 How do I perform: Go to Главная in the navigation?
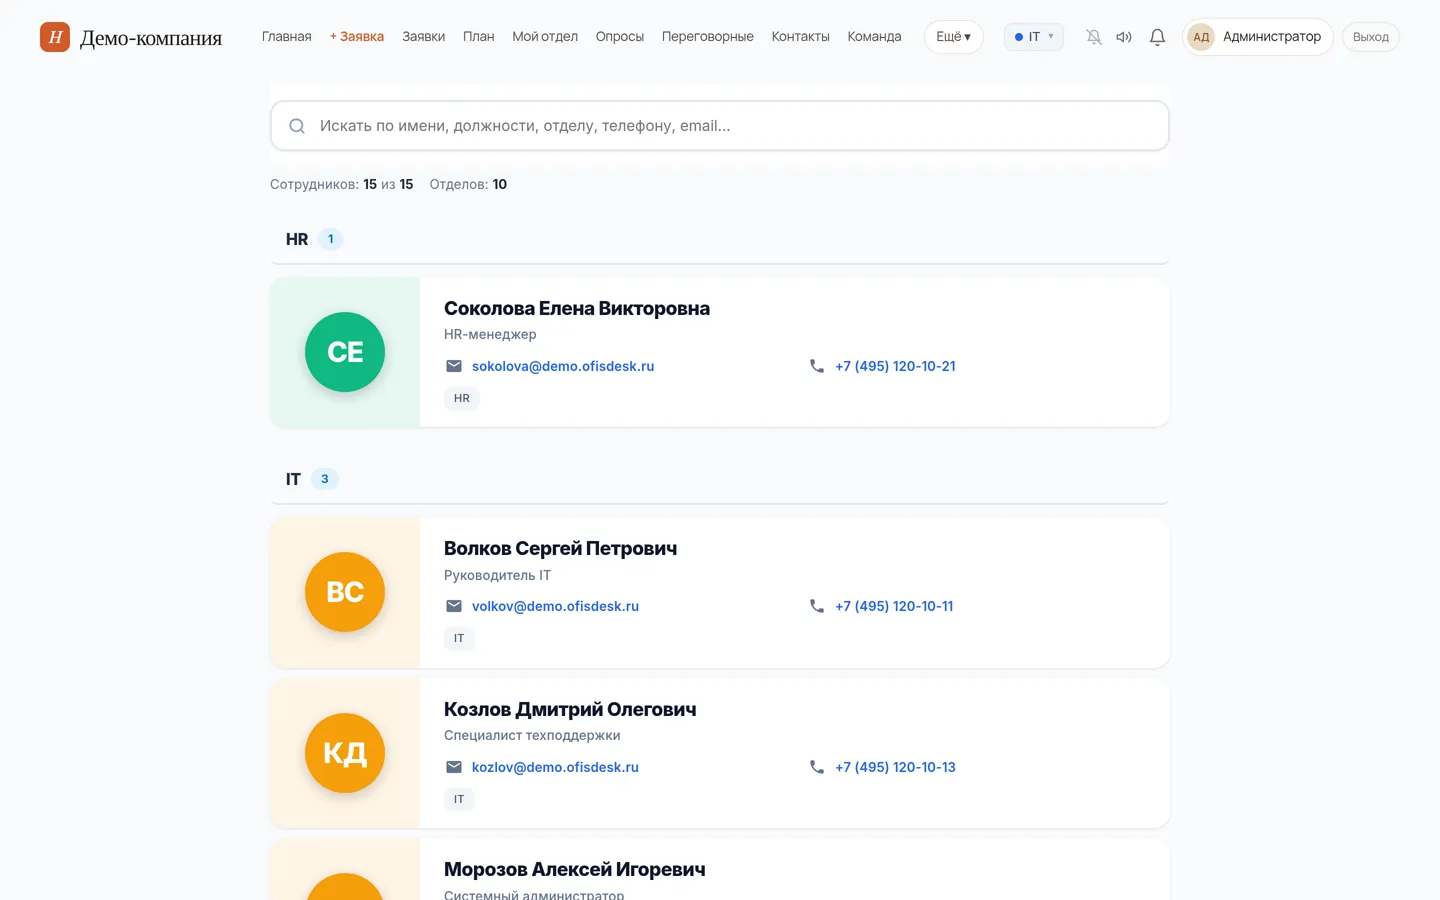point(287,37)
